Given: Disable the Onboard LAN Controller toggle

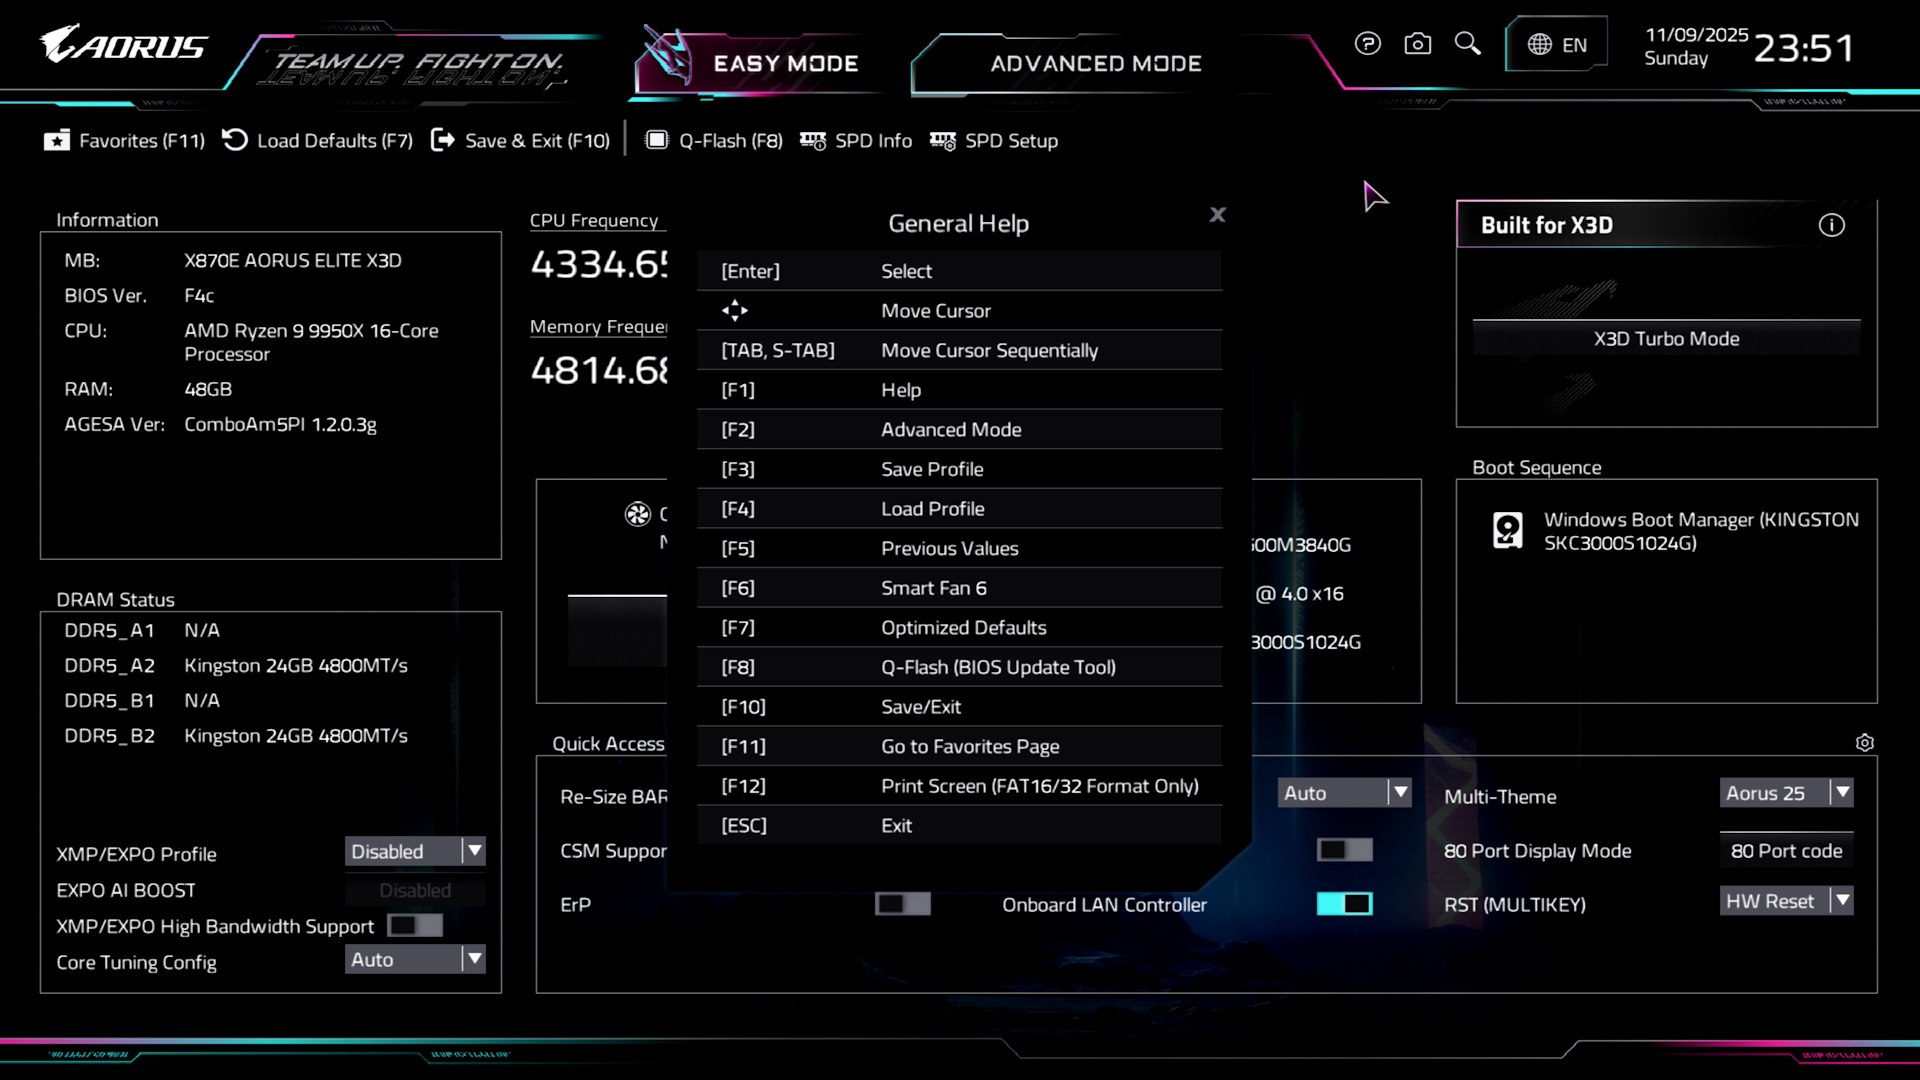Looking at the screenshot, I should click(1344, 904).
